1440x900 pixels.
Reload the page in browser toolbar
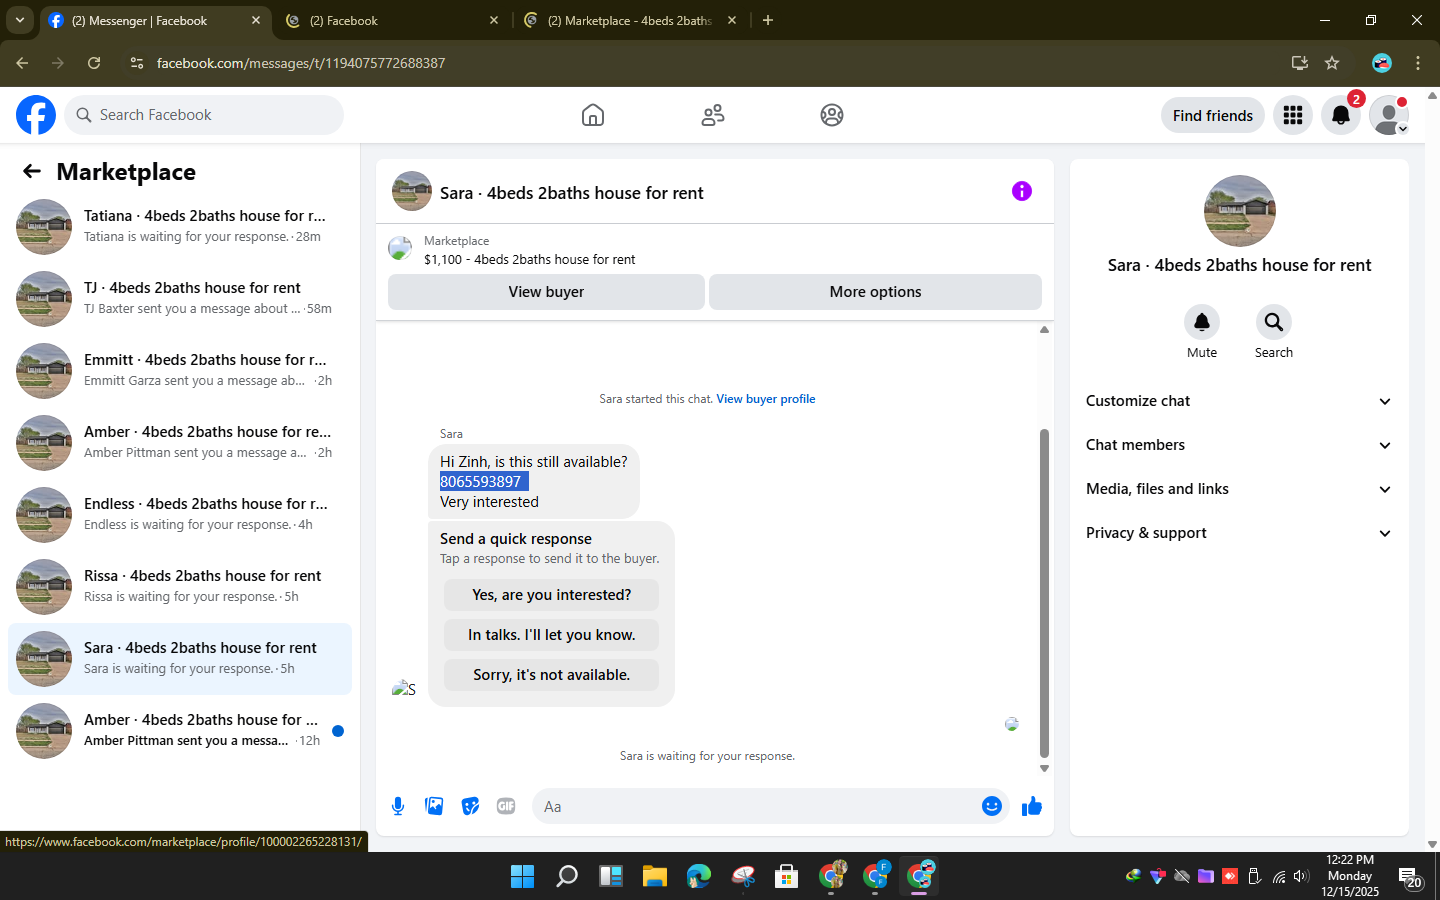pos(94,63)
